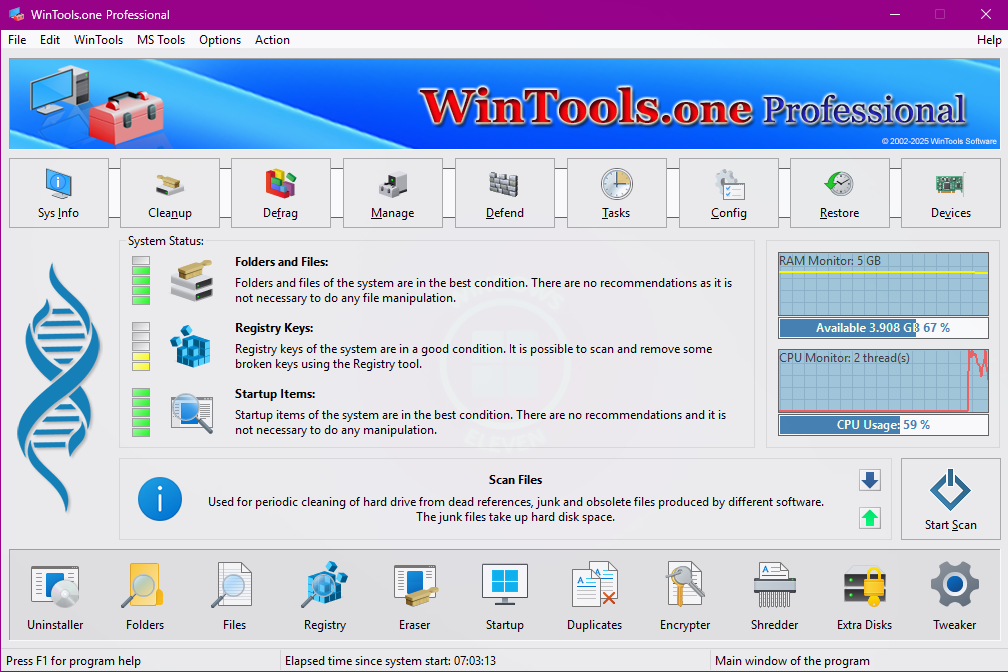The width and height of the screenshot is (1008, 672).
Task: Launch the Duplicates finder tool
Action: click(595, 596)
